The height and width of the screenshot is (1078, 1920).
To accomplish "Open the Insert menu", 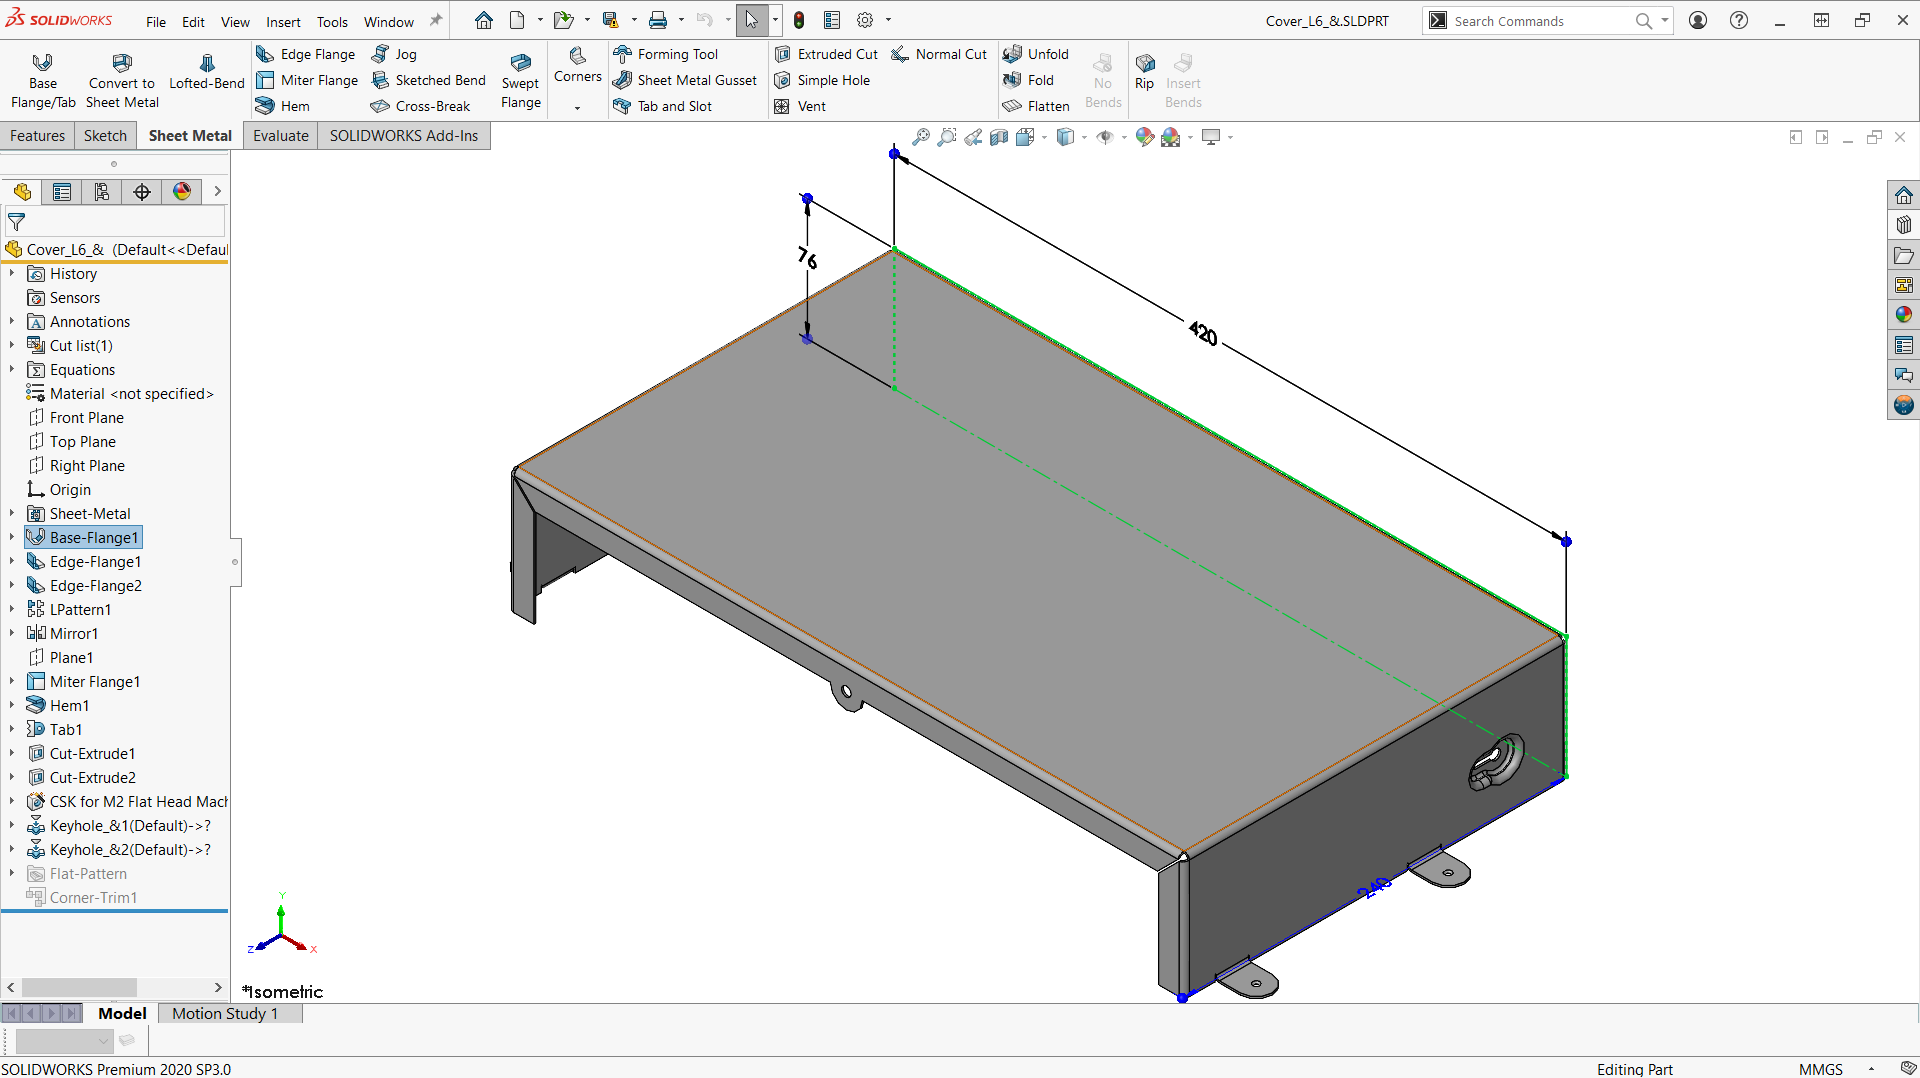I will click(283, 22).
